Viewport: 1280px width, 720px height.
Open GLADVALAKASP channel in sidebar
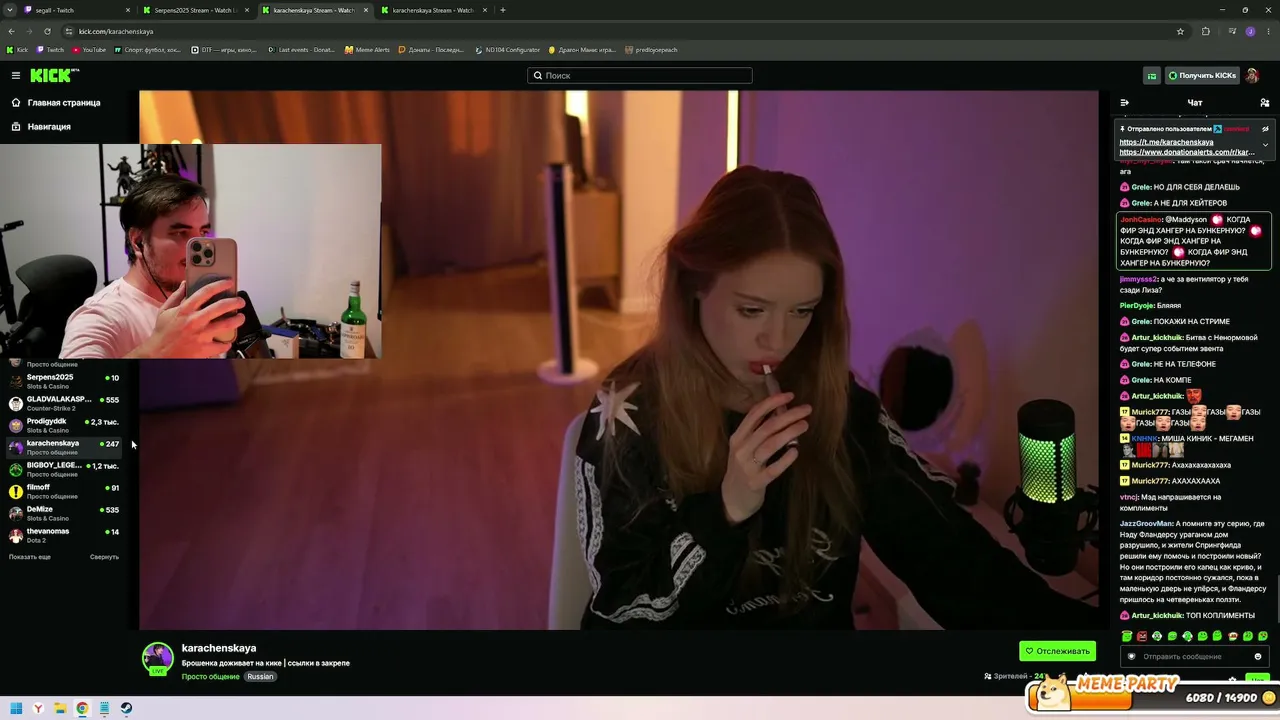(x=63, y=403)
